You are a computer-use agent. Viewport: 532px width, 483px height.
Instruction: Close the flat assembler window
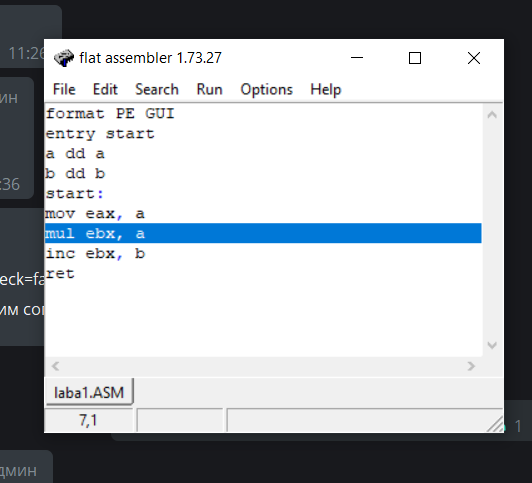[474, 58]
